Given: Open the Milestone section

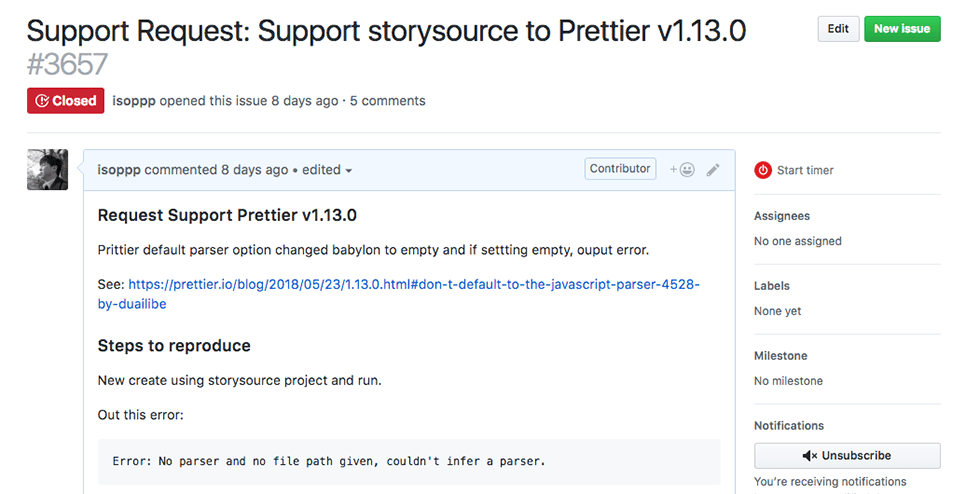Looking at the screenshot, I should pos(781,356).
